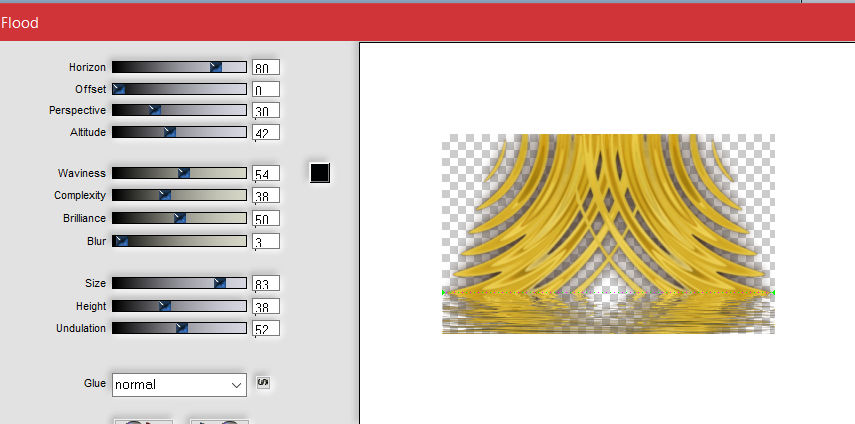
Task: Click the small icon beside the Glue dropdown
Action: click(263, 383)
